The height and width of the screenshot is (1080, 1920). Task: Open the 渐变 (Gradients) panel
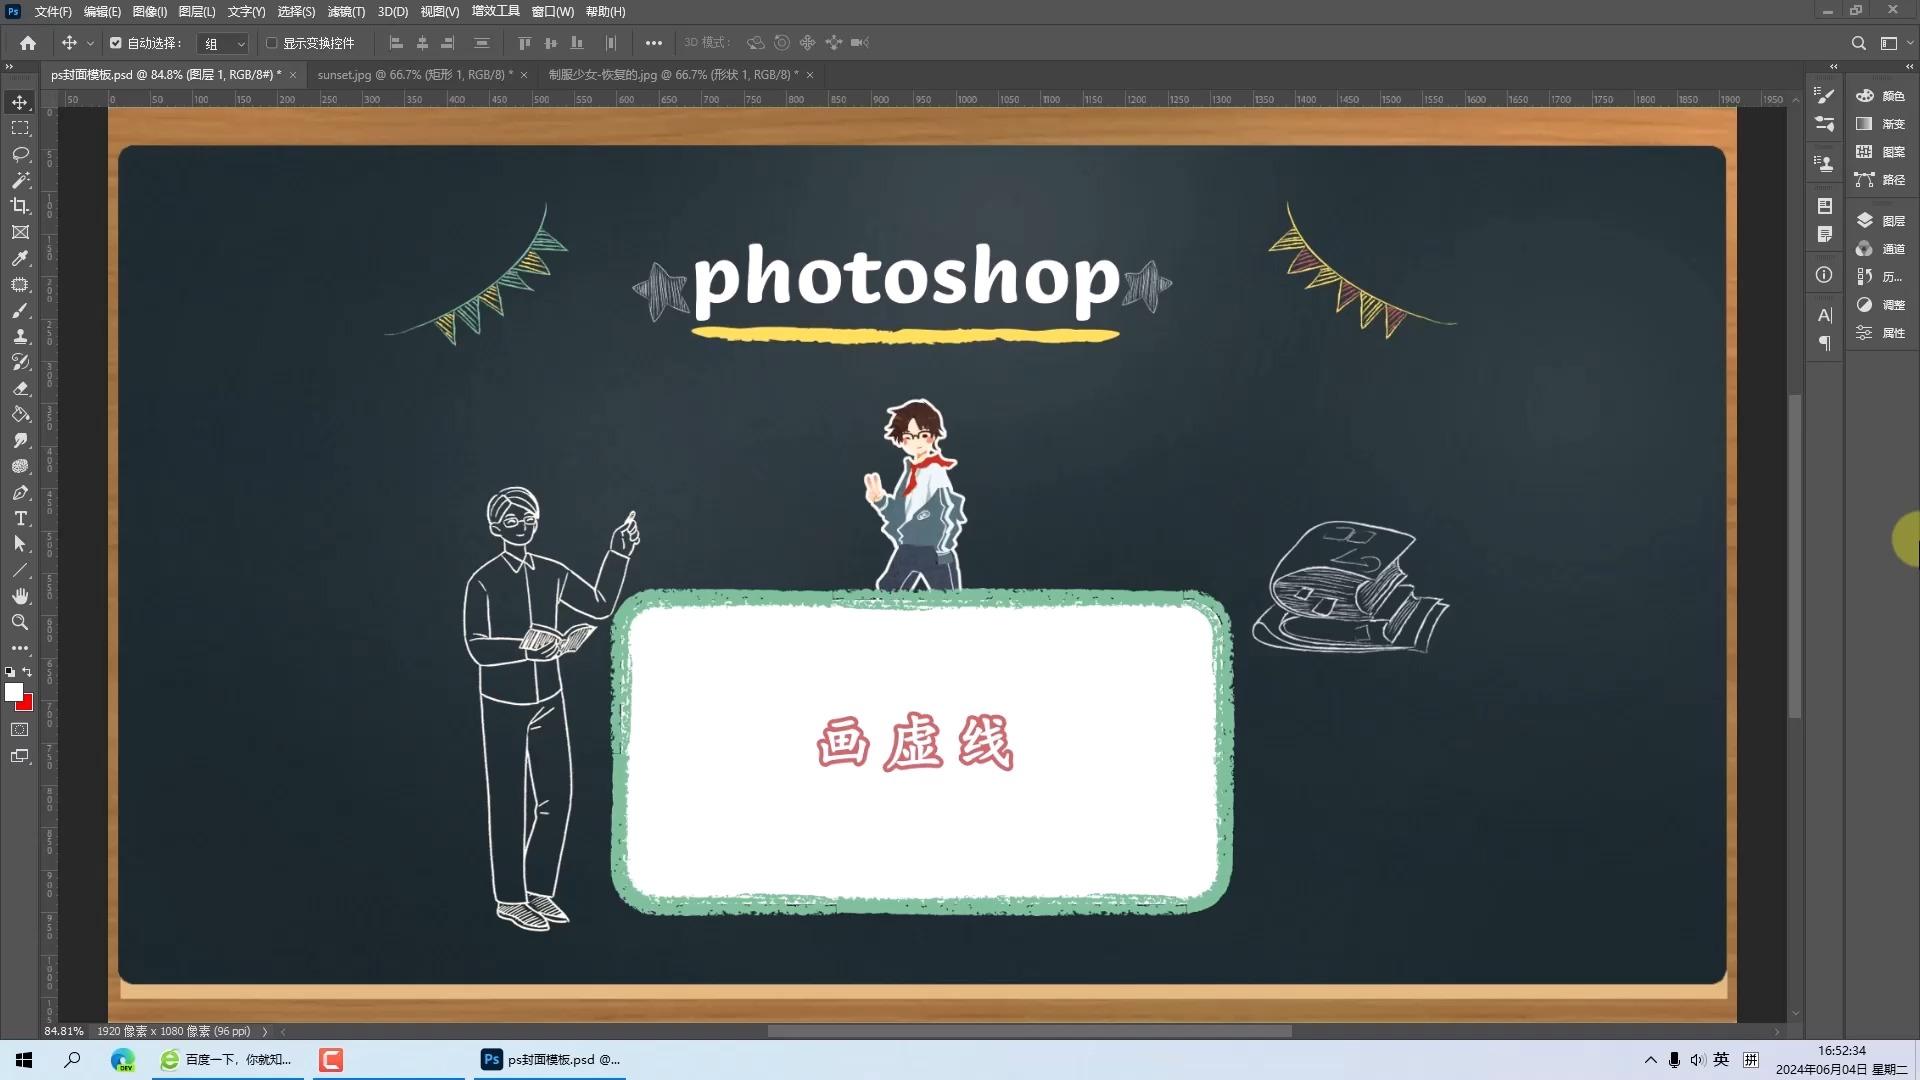tap(1881, 124)
